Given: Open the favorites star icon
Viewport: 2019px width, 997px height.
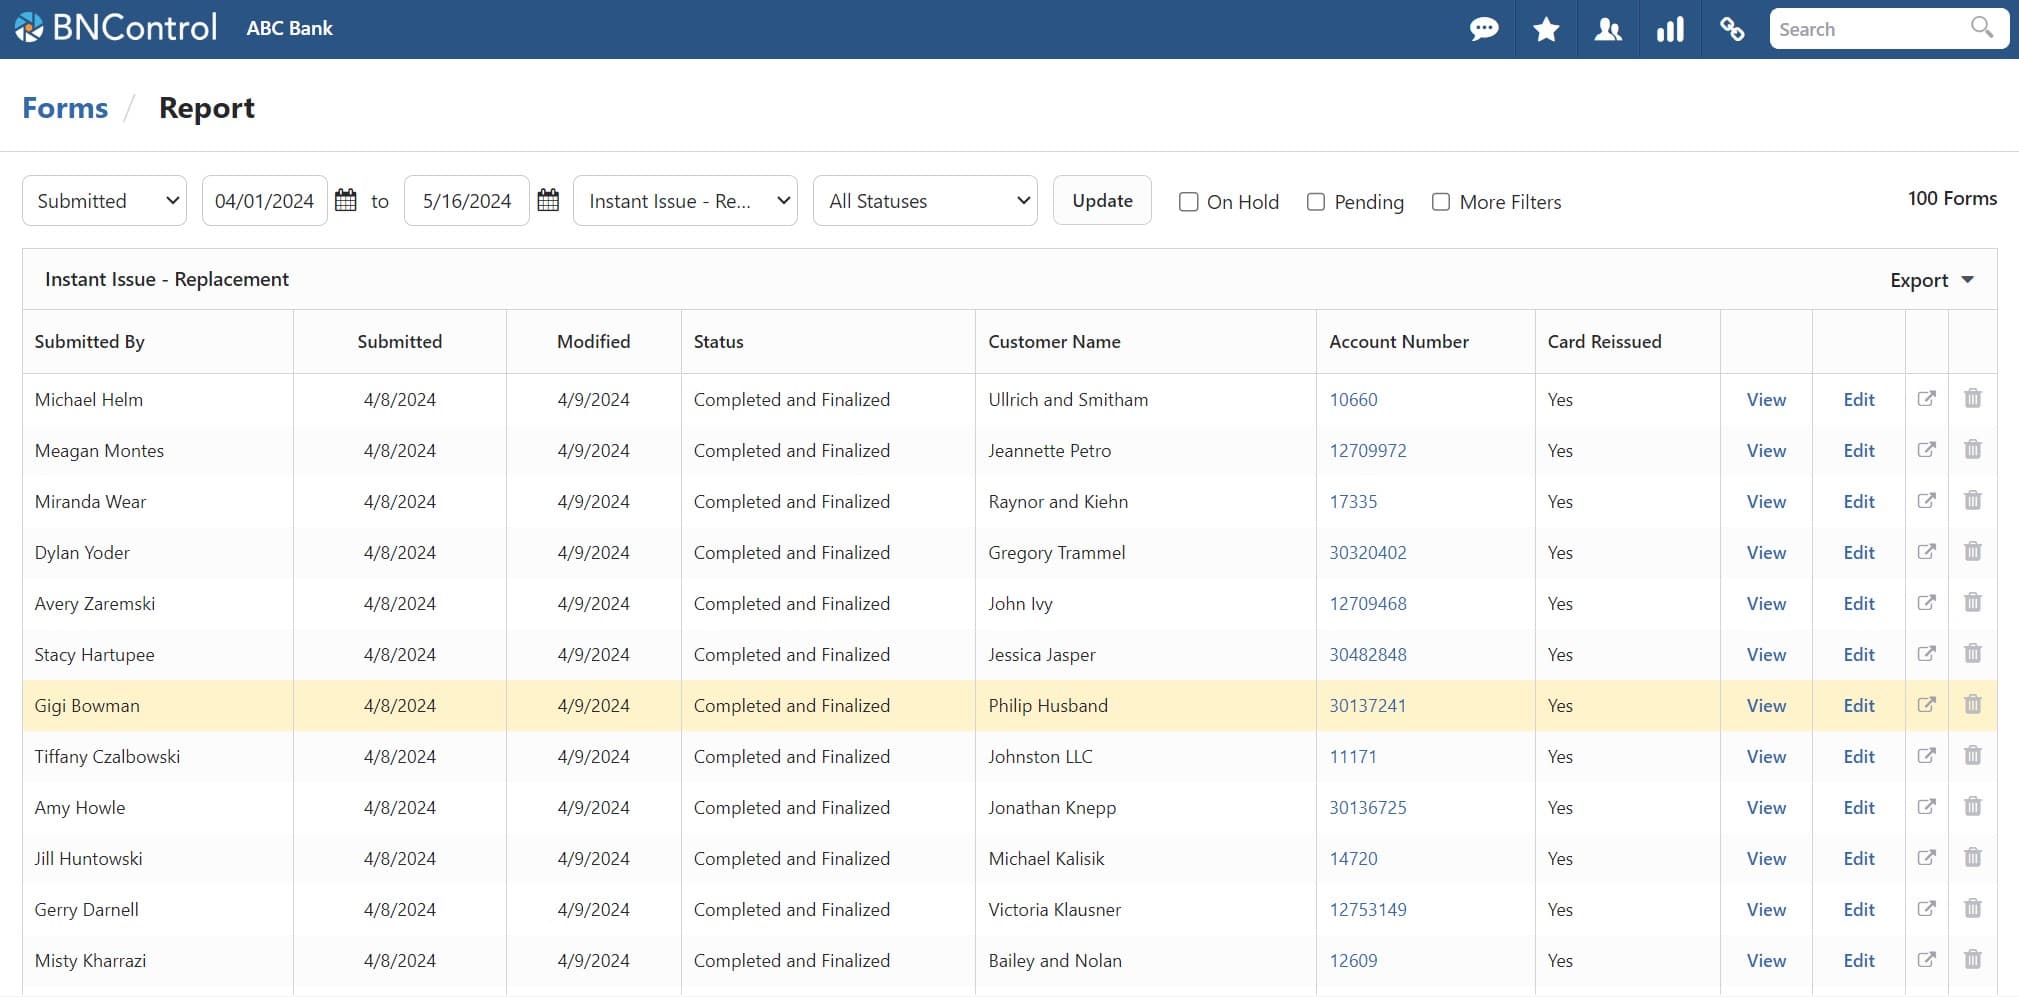Looking at the screenshot, I should [1547, 29].
